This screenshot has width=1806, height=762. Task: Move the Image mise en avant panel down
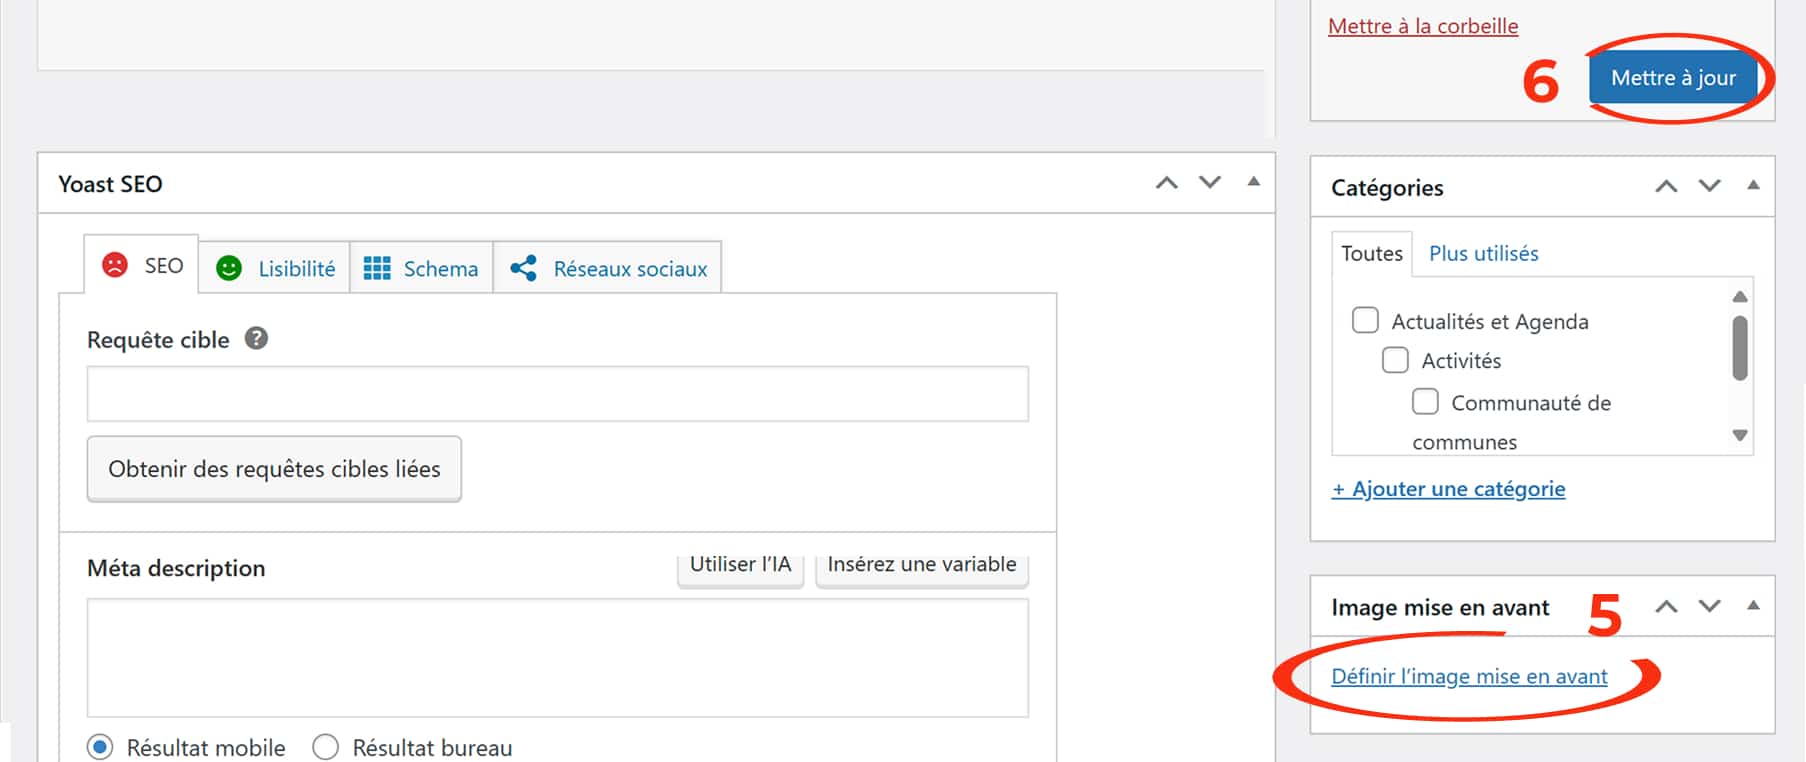(1710, 606)
